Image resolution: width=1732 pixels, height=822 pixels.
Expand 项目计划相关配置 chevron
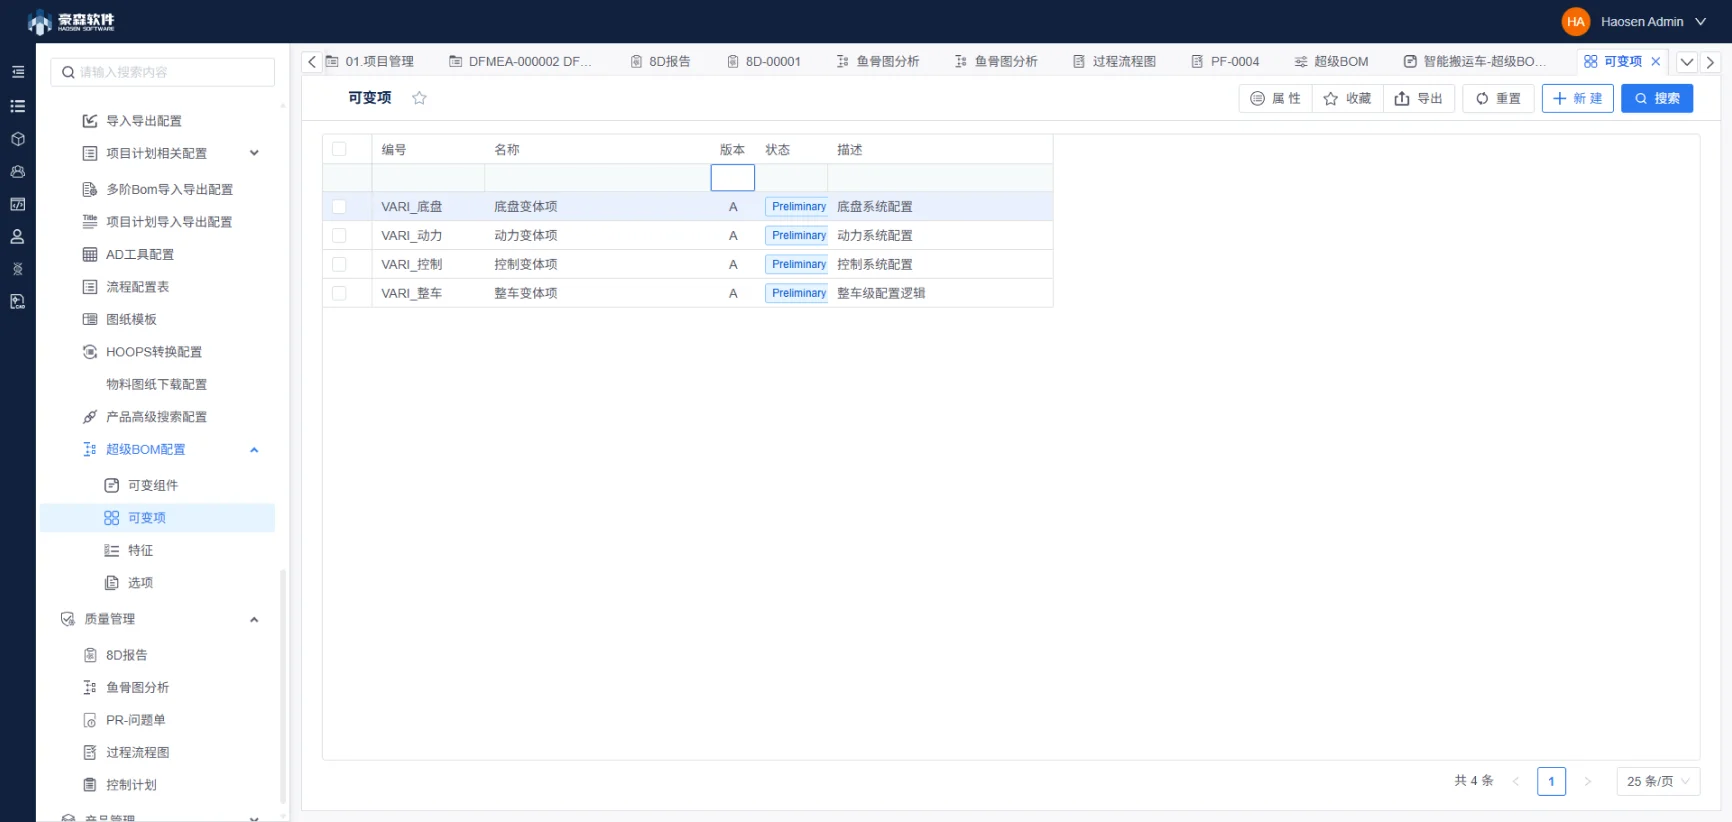(x=254, y=153)
